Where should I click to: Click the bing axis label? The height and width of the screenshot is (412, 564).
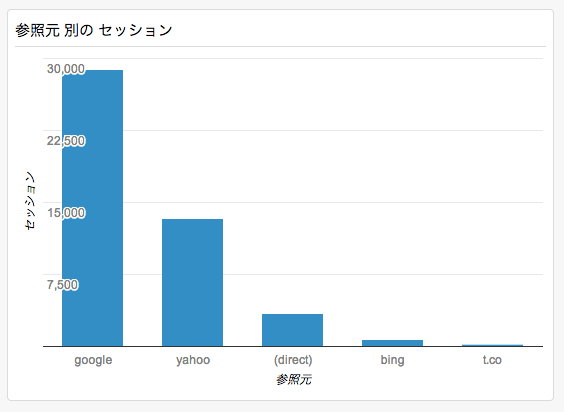(x=392, y=360)
